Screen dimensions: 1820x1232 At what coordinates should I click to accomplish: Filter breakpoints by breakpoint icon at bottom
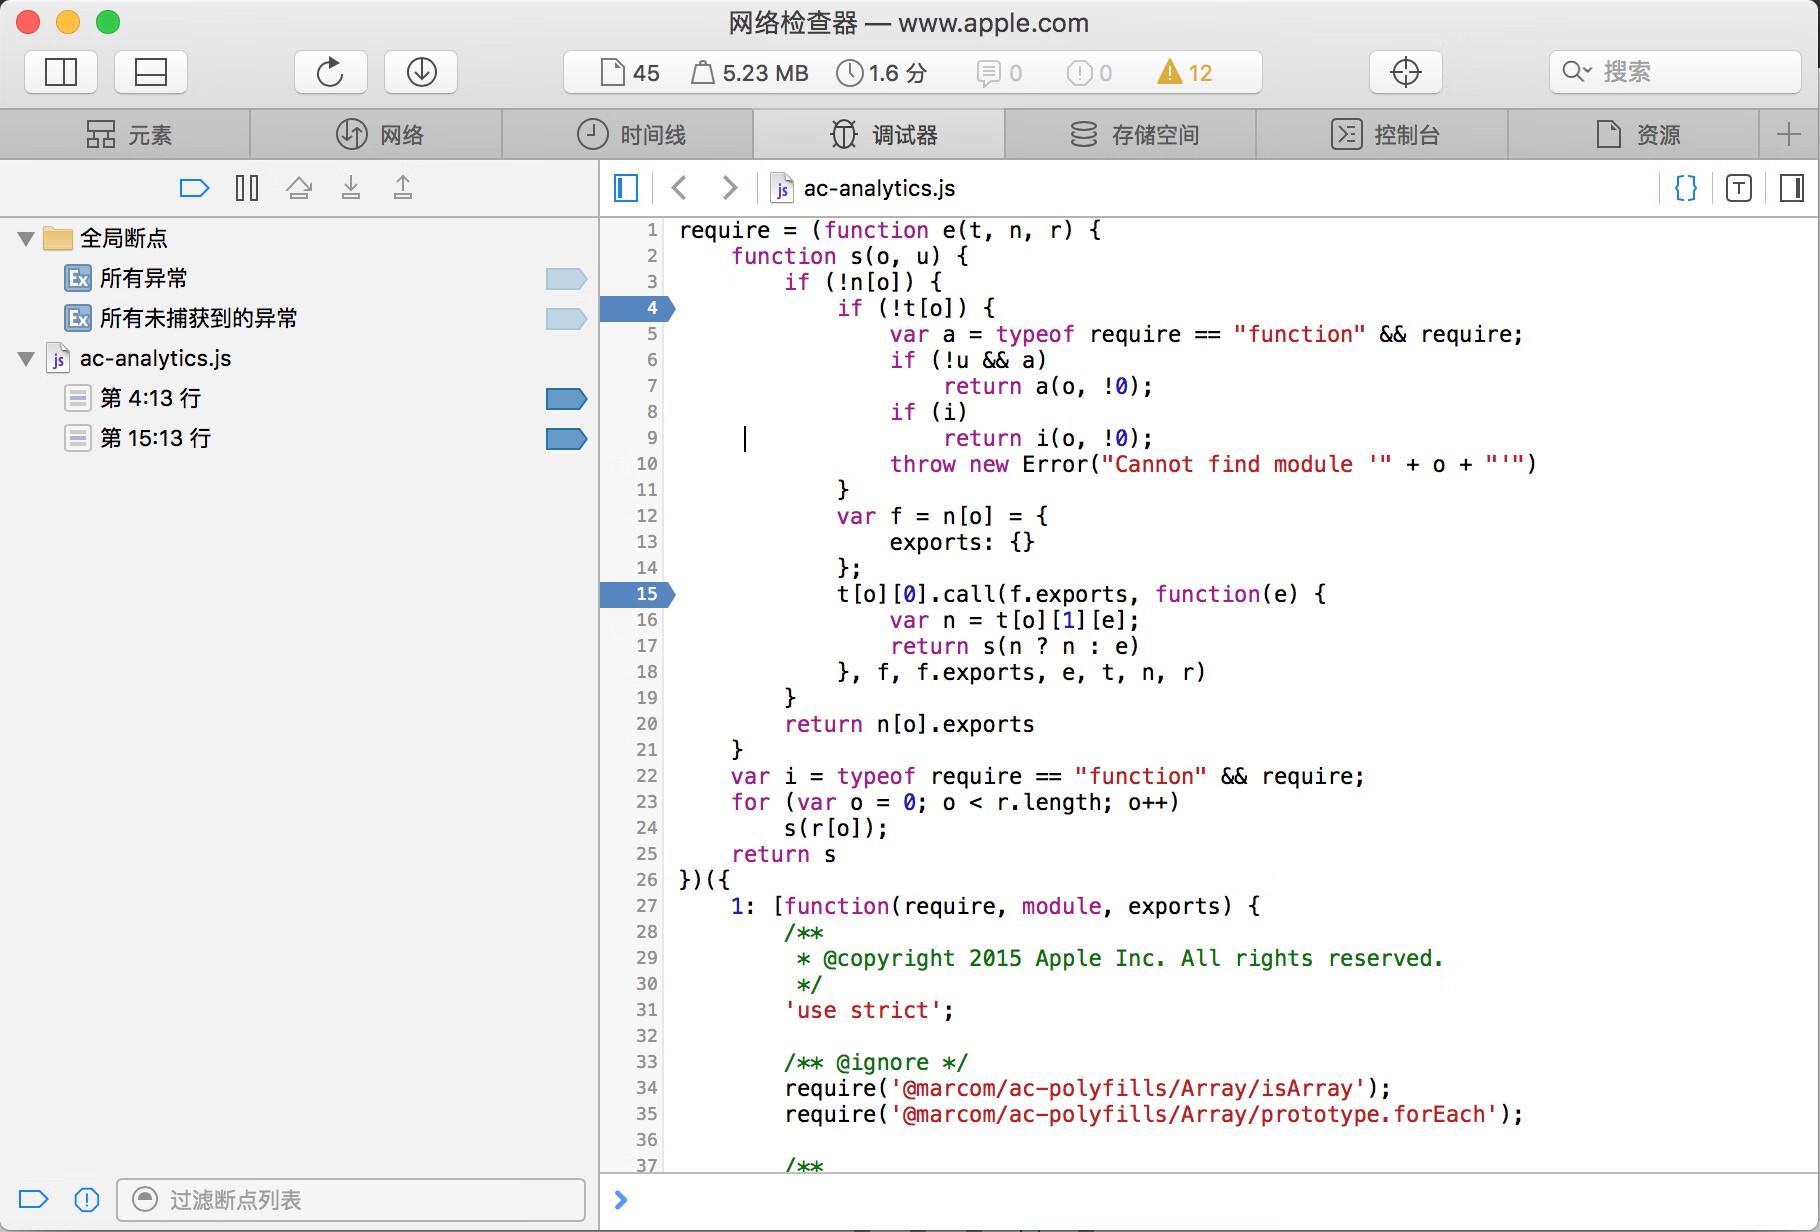pyautogui.click(x=34, y=1199)
